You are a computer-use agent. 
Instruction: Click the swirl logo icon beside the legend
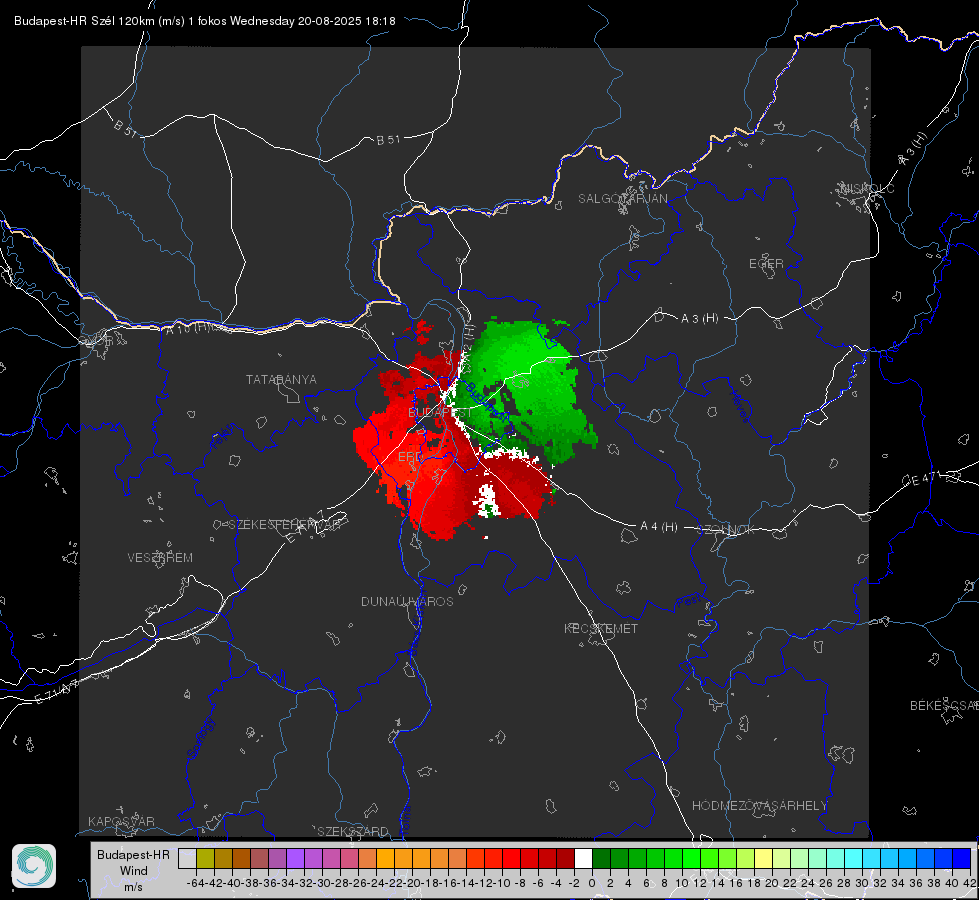[34, 866]
